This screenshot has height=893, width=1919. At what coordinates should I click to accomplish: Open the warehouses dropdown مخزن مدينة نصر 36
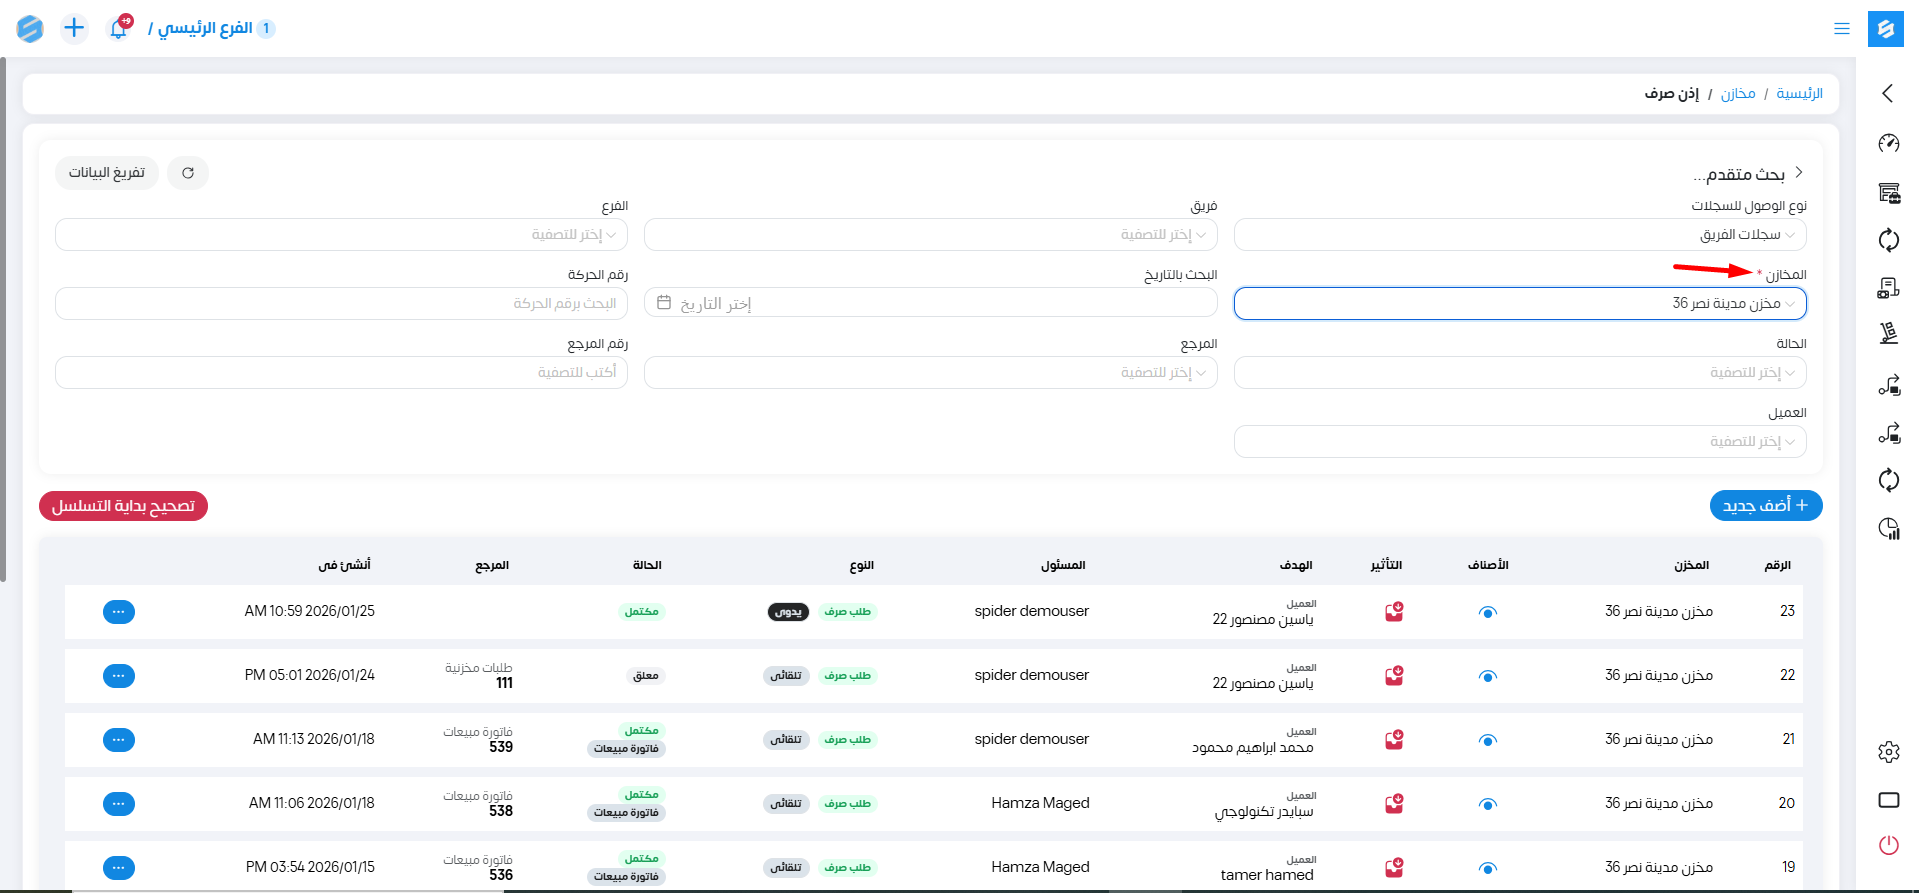click(1519, 304)
